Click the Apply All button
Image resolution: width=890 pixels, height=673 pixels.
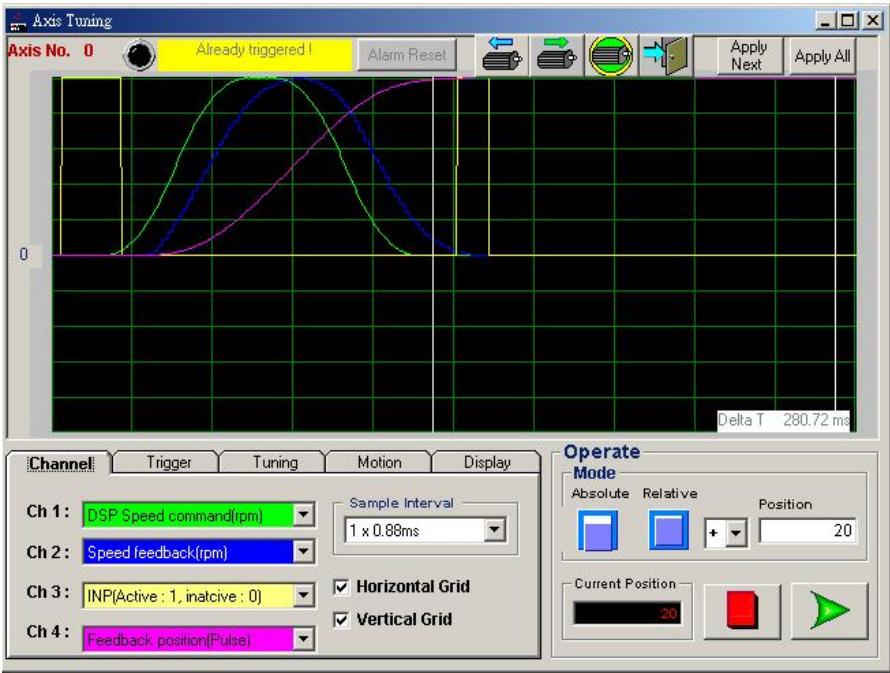[x=822, y=56]
